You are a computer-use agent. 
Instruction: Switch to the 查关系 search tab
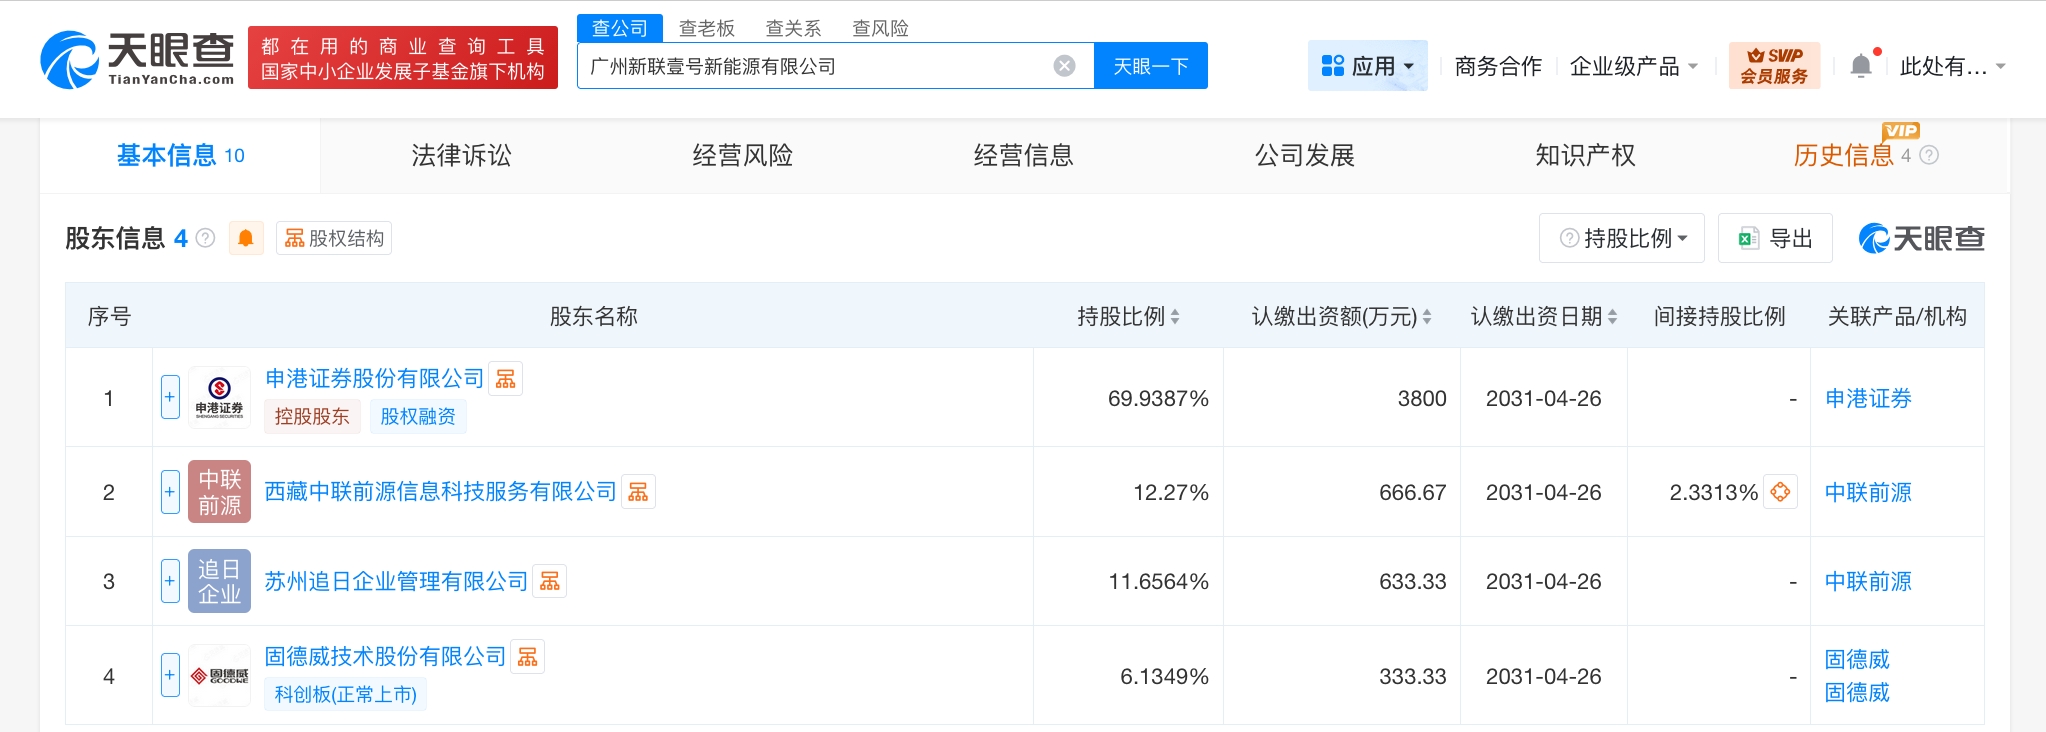(x=793, y=28)
